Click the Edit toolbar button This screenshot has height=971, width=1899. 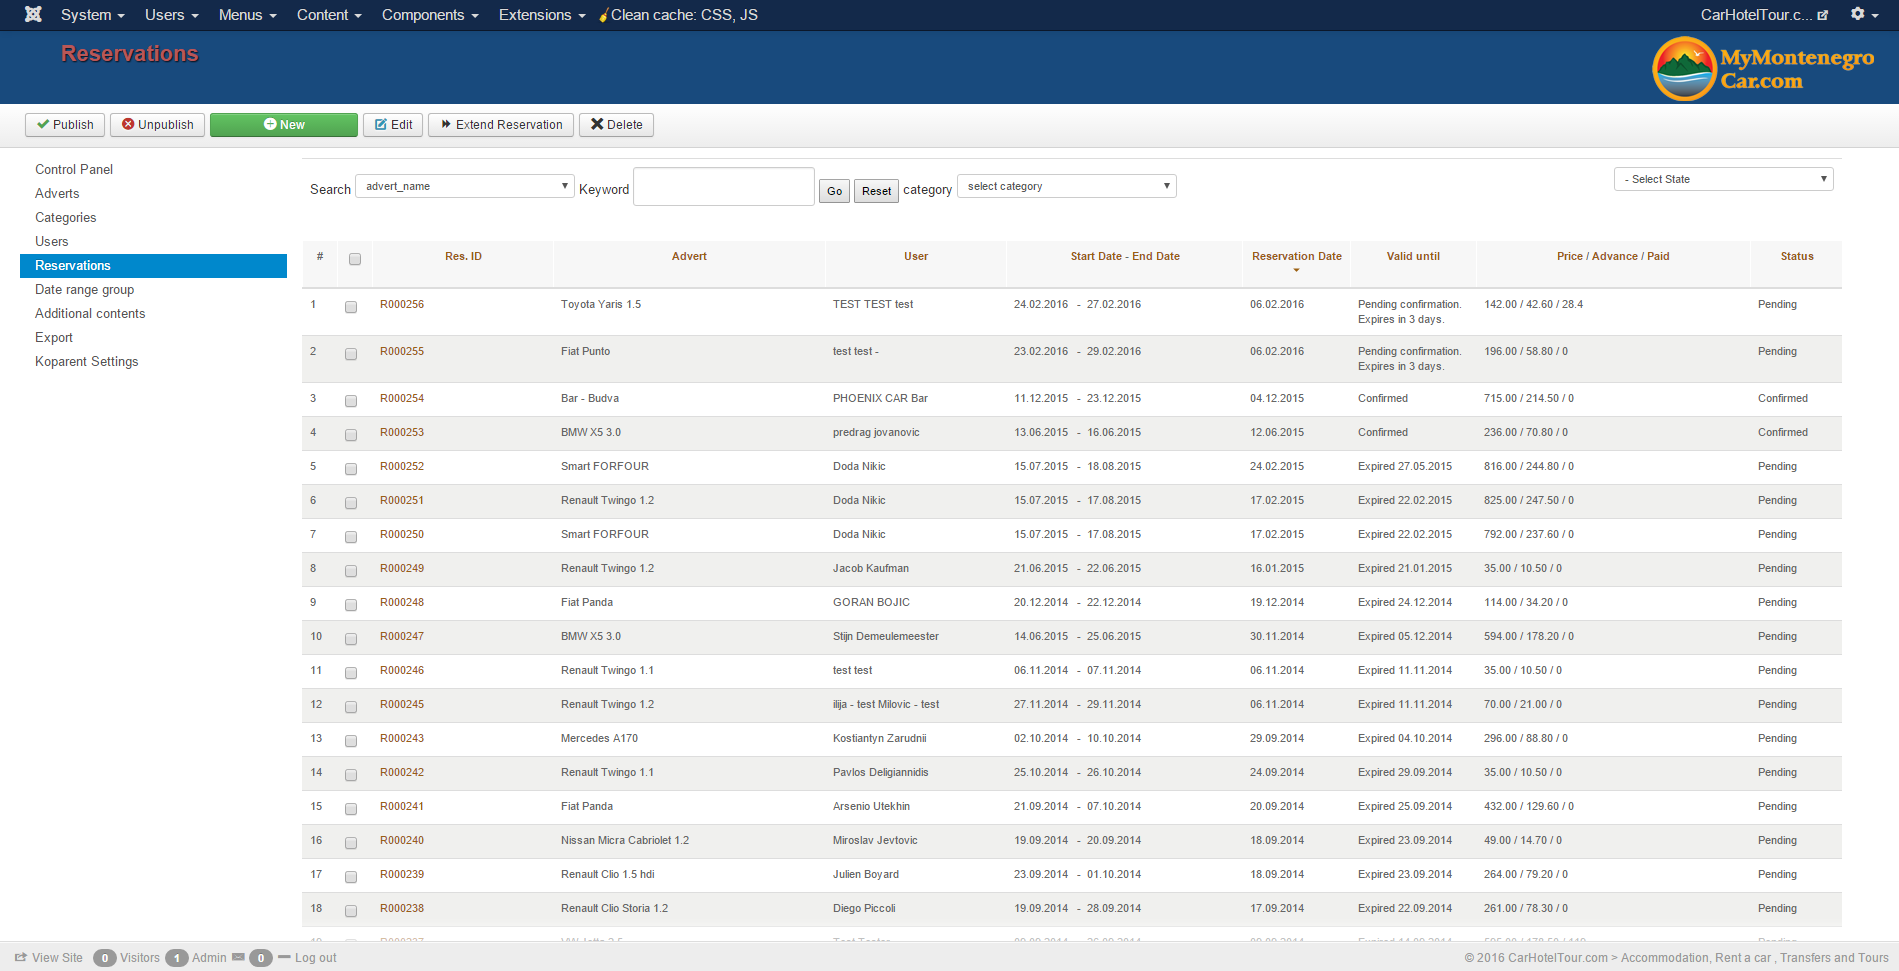point(393,125)
